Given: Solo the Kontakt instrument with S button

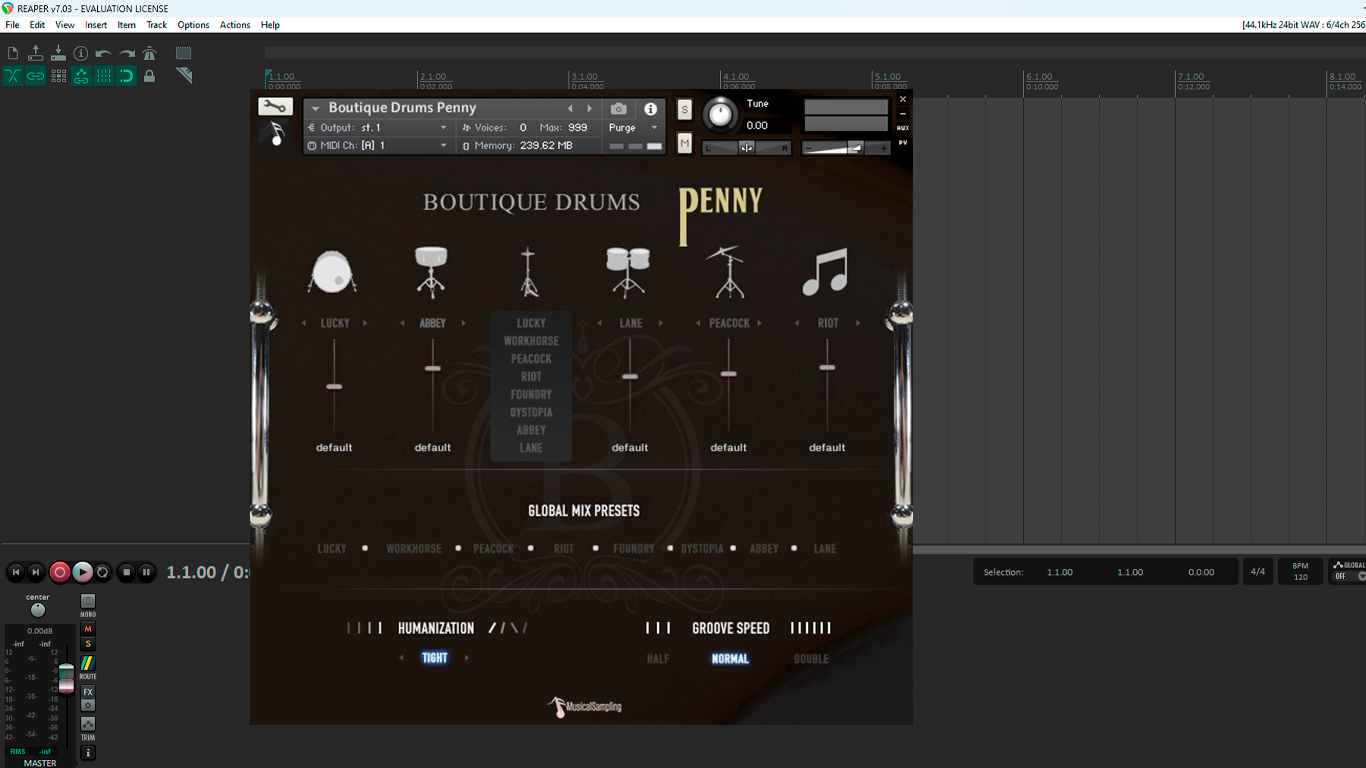Looking at the screenshot, I should point(685,110).
